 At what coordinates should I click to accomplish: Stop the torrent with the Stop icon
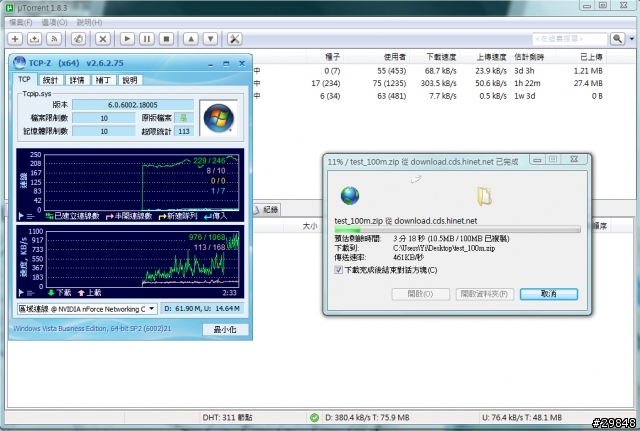166,39
